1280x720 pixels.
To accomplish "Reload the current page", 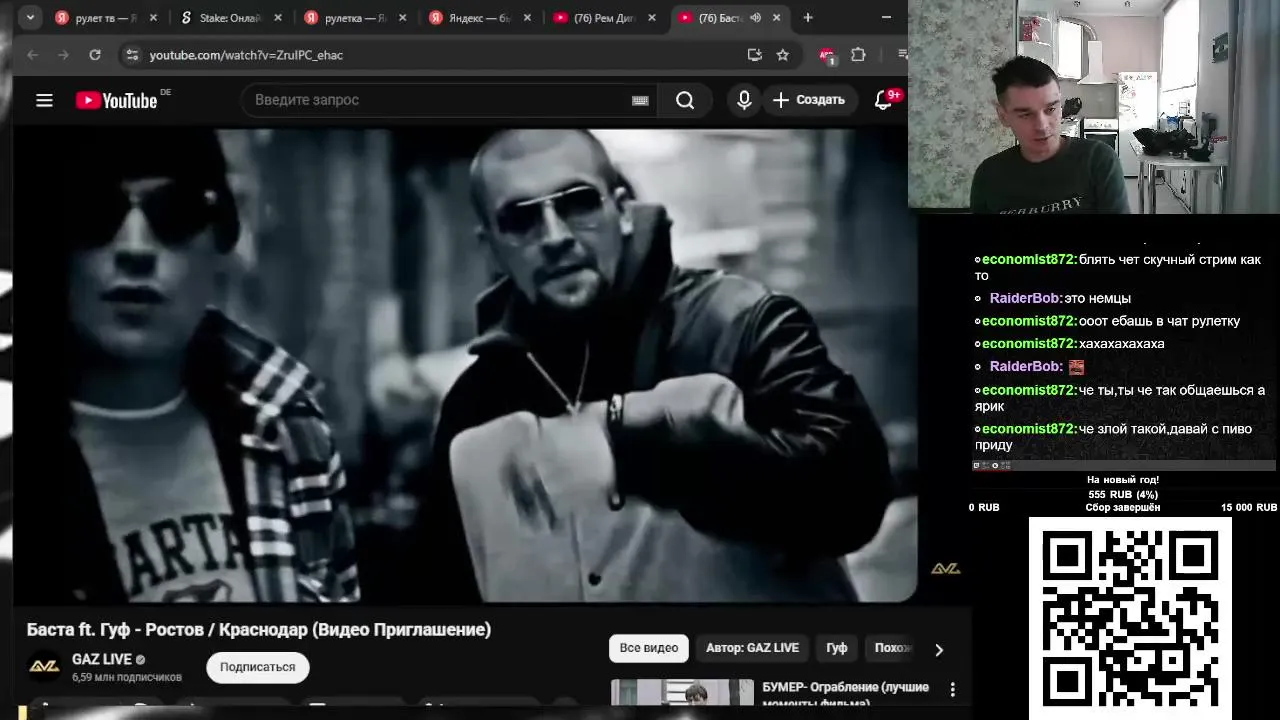I will tap(95, 55).
